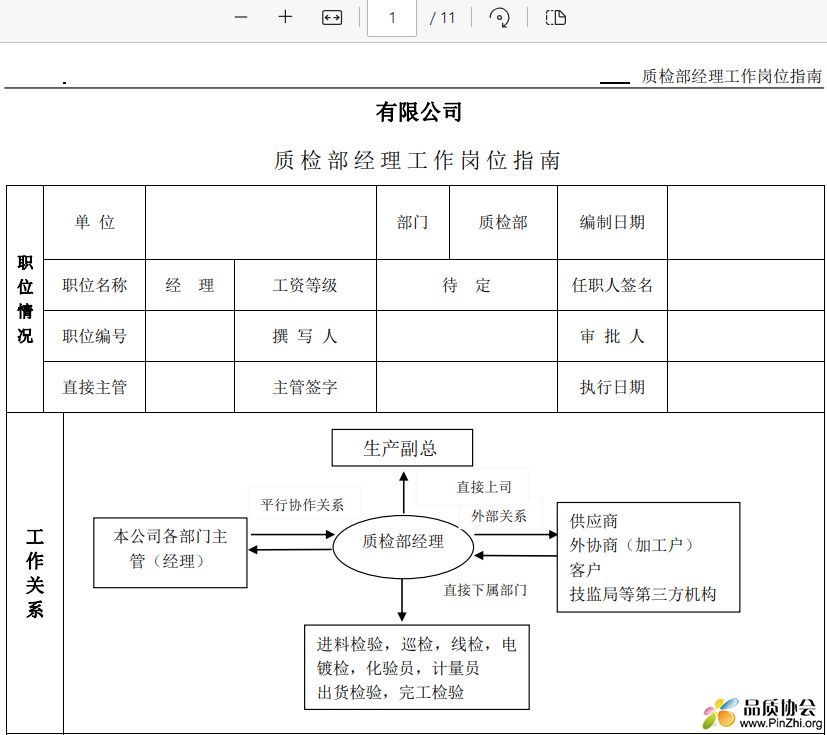Click the 直接下属部门 label

click(485, 590)
